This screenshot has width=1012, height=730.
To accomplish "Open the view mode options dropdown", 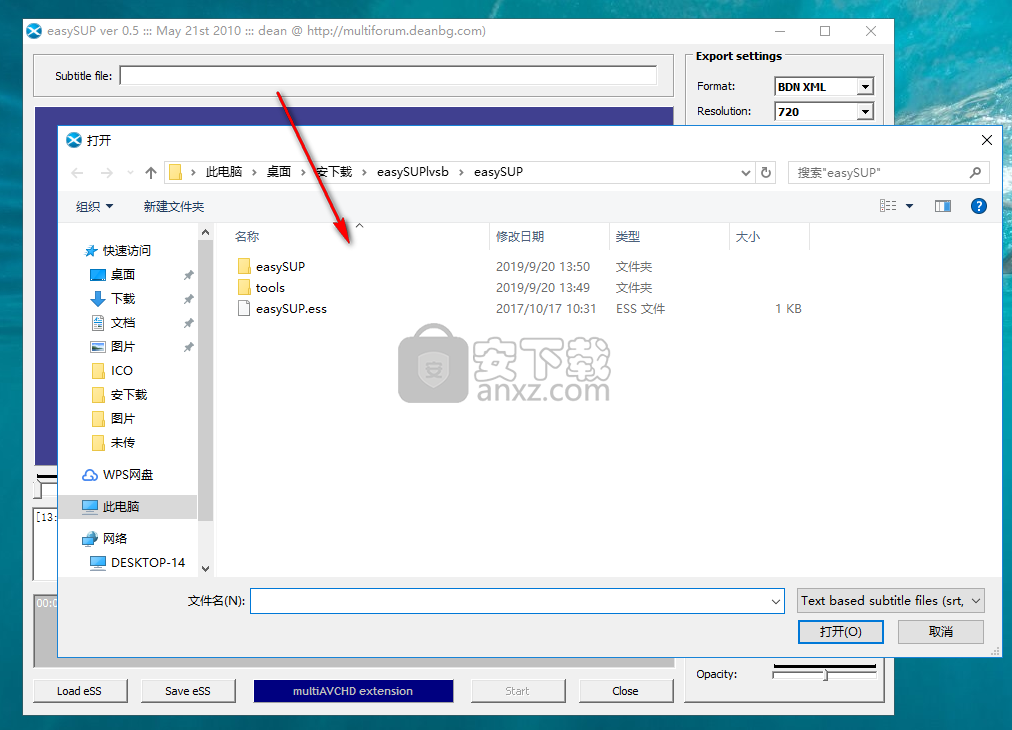I will pos(909,206).
